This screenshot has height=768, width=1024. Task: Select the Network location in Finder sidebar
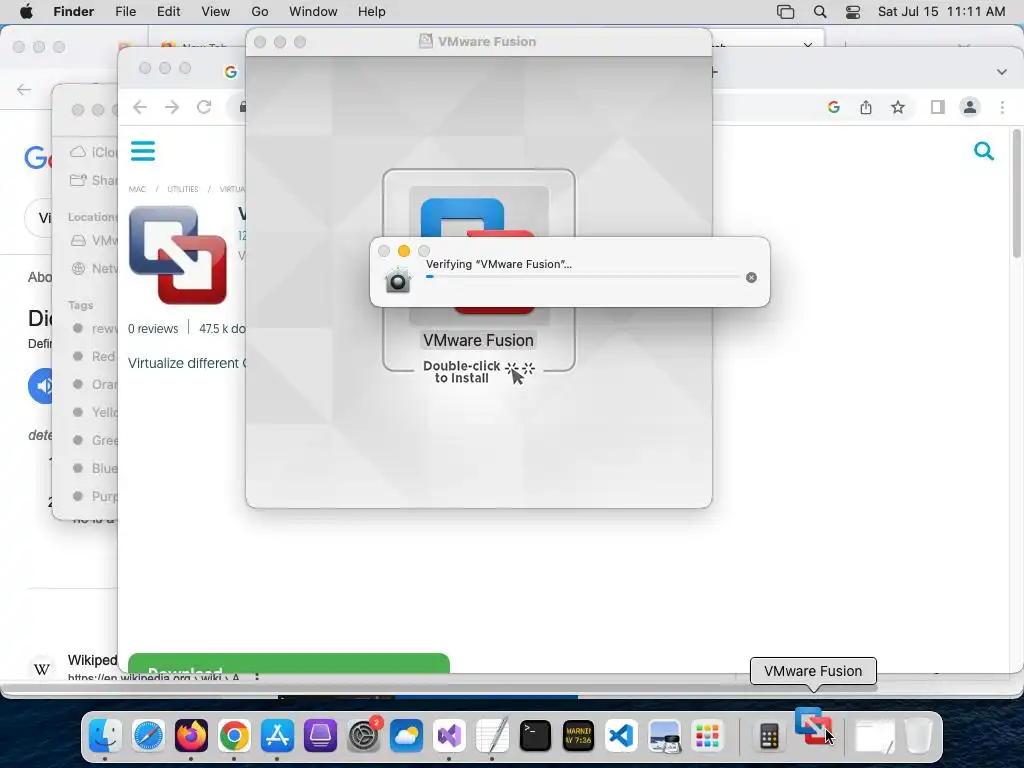[96, 268]
